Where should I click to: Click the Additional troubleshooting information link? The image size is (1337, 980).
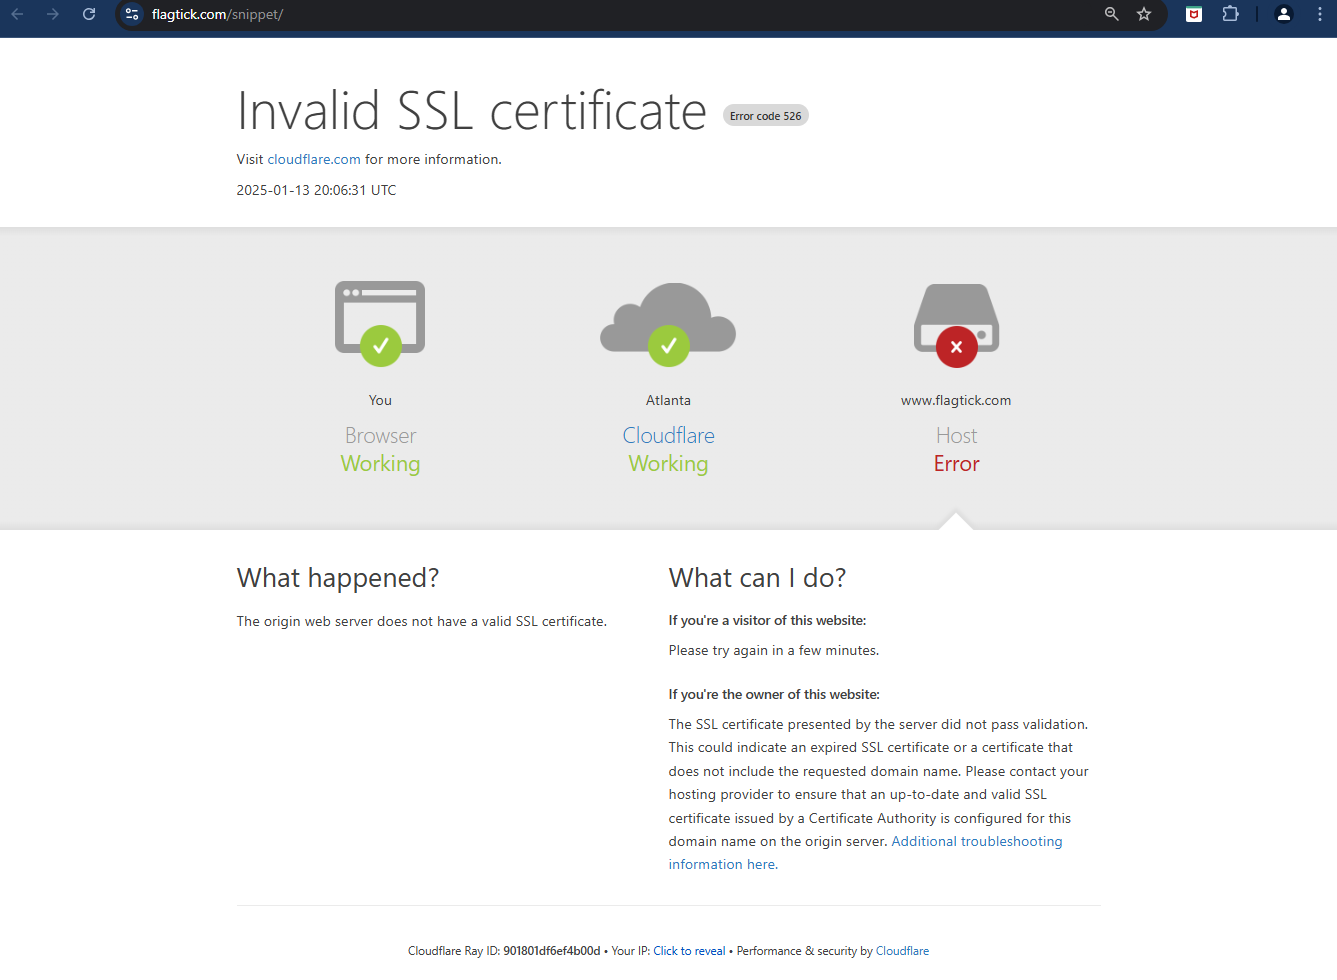click(976, 841)
